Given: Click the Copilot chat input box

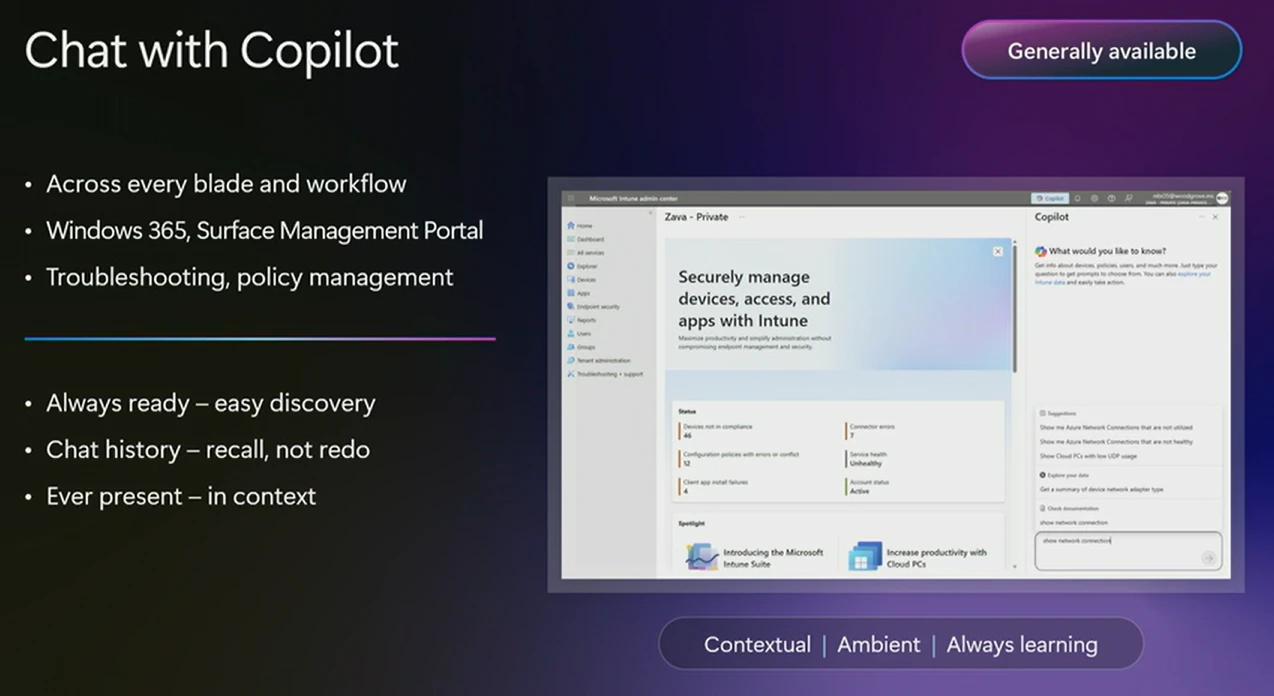Looking at the screenshot, I should [x=1127, y=551].
